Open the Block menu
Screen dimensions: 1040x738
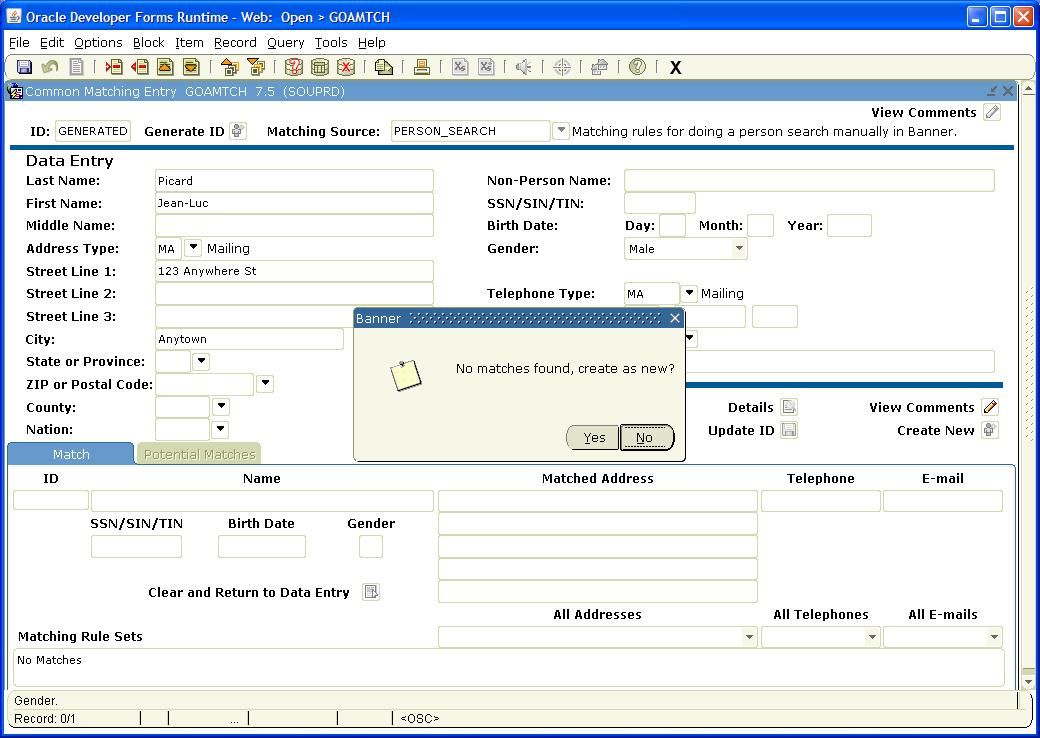click(x=149, y=42)
